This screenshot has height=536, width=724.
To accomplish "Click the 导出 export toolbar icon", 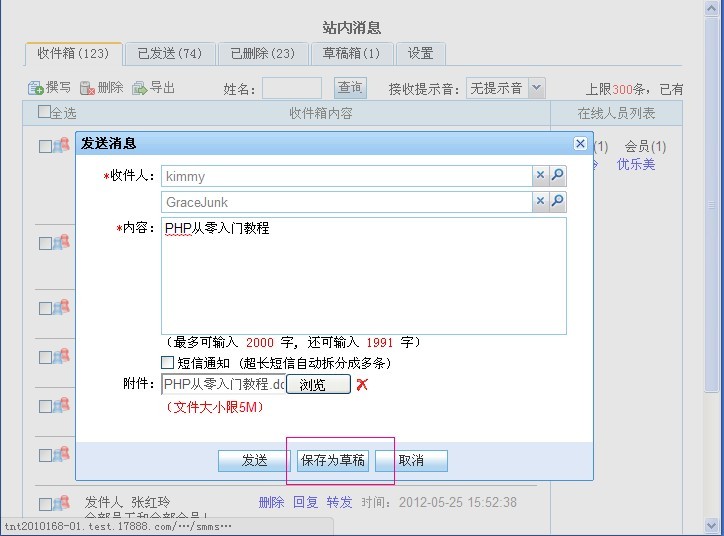I will point(140,88).
